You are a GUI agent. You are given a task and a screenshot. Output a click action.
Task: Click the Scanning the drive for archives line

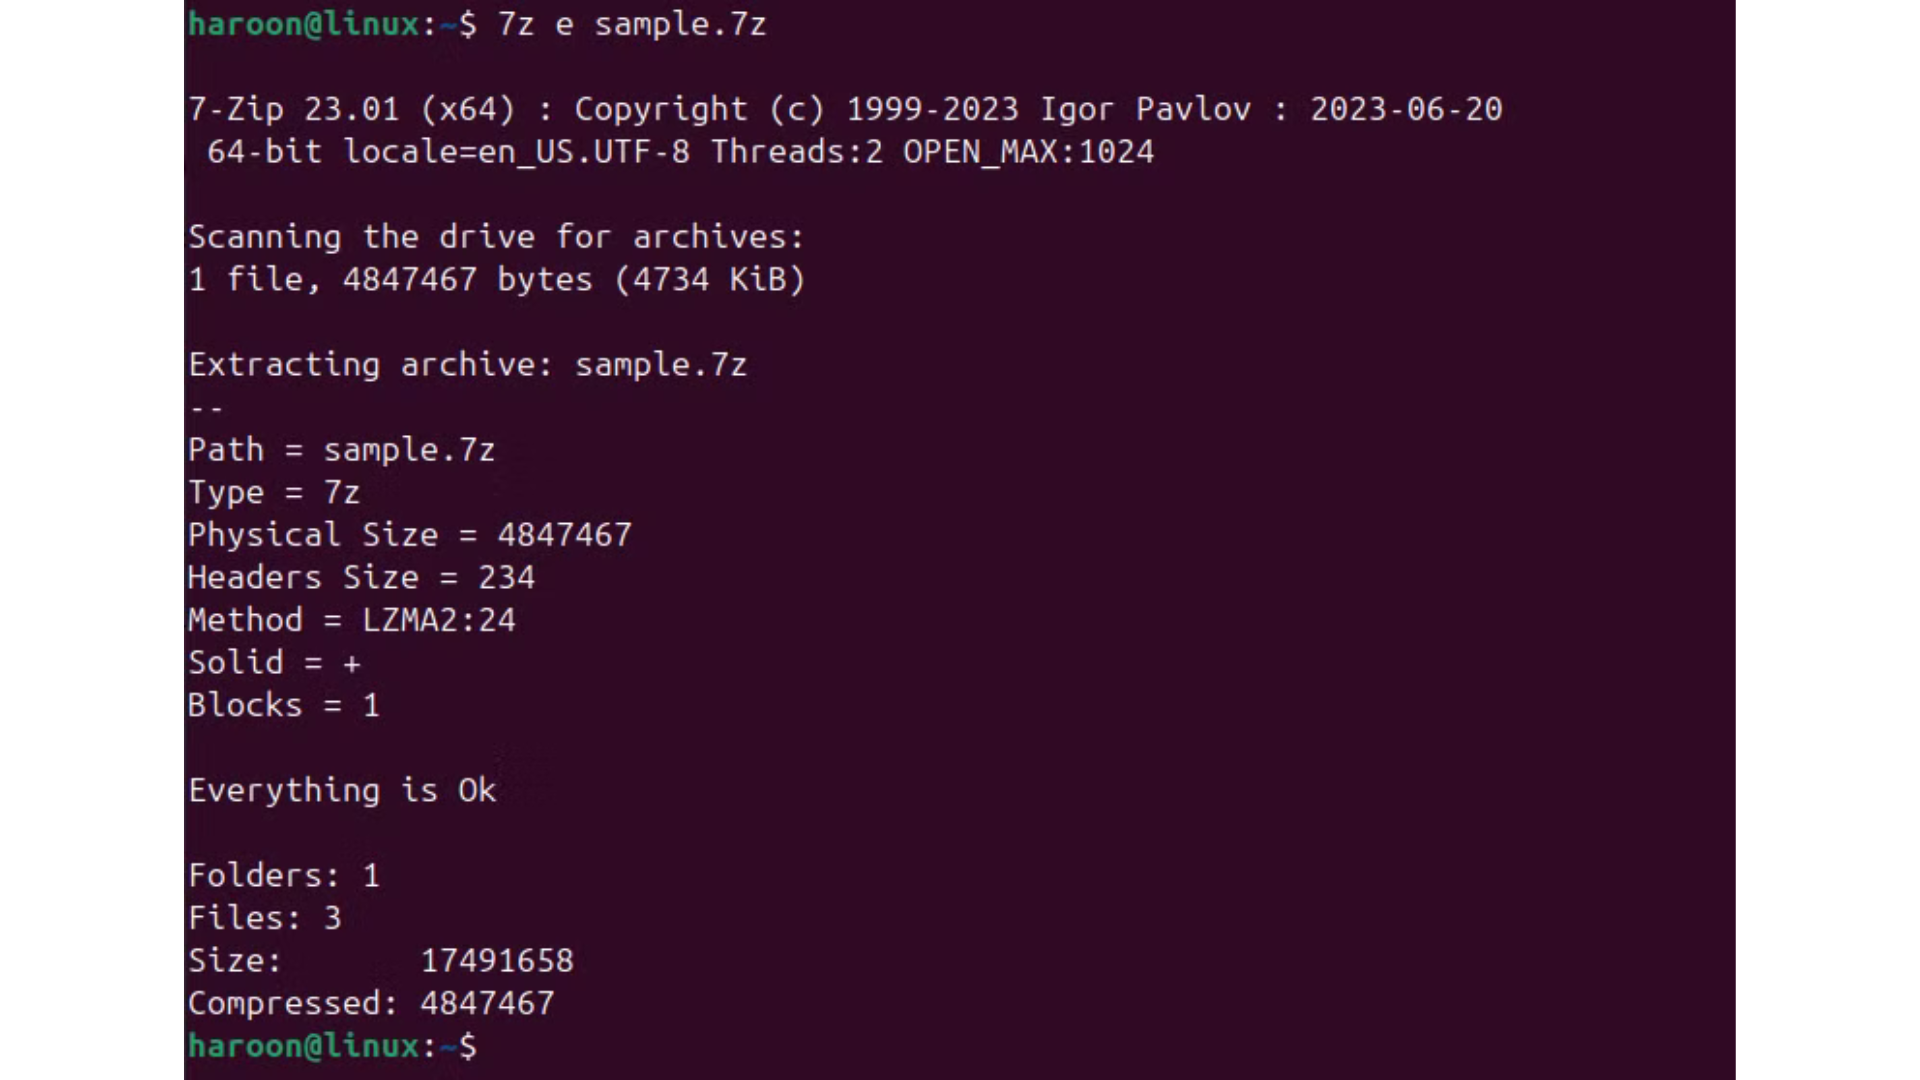tap(496, 237)
